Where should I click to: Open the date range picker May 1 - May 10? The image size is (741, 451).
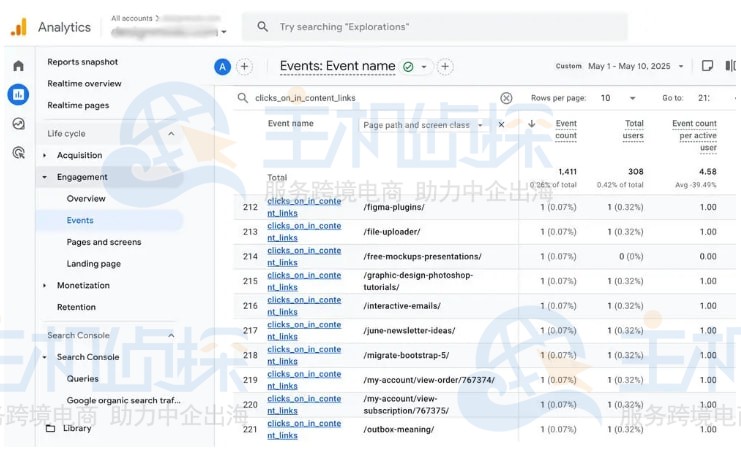tap(635, 67)
